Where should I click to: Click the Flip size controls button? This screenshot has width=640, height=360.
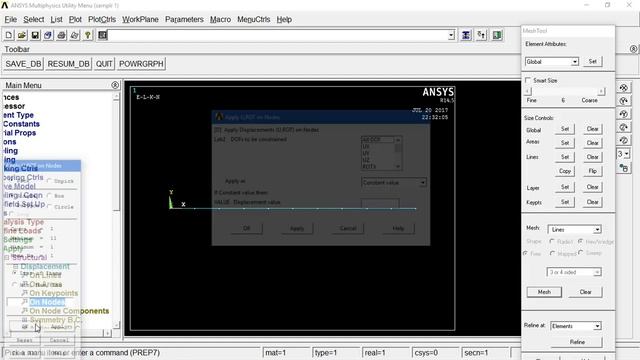592,171
